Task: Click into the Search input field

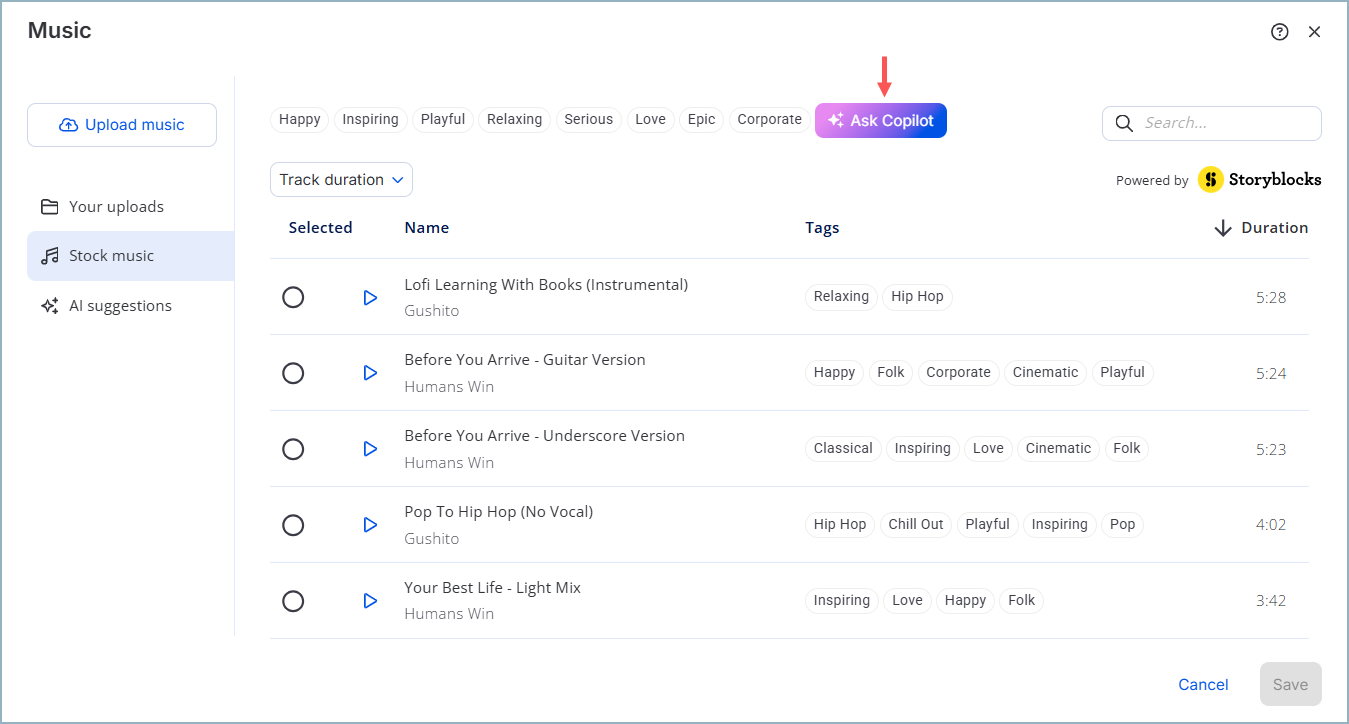Action: pos(1228,123)
